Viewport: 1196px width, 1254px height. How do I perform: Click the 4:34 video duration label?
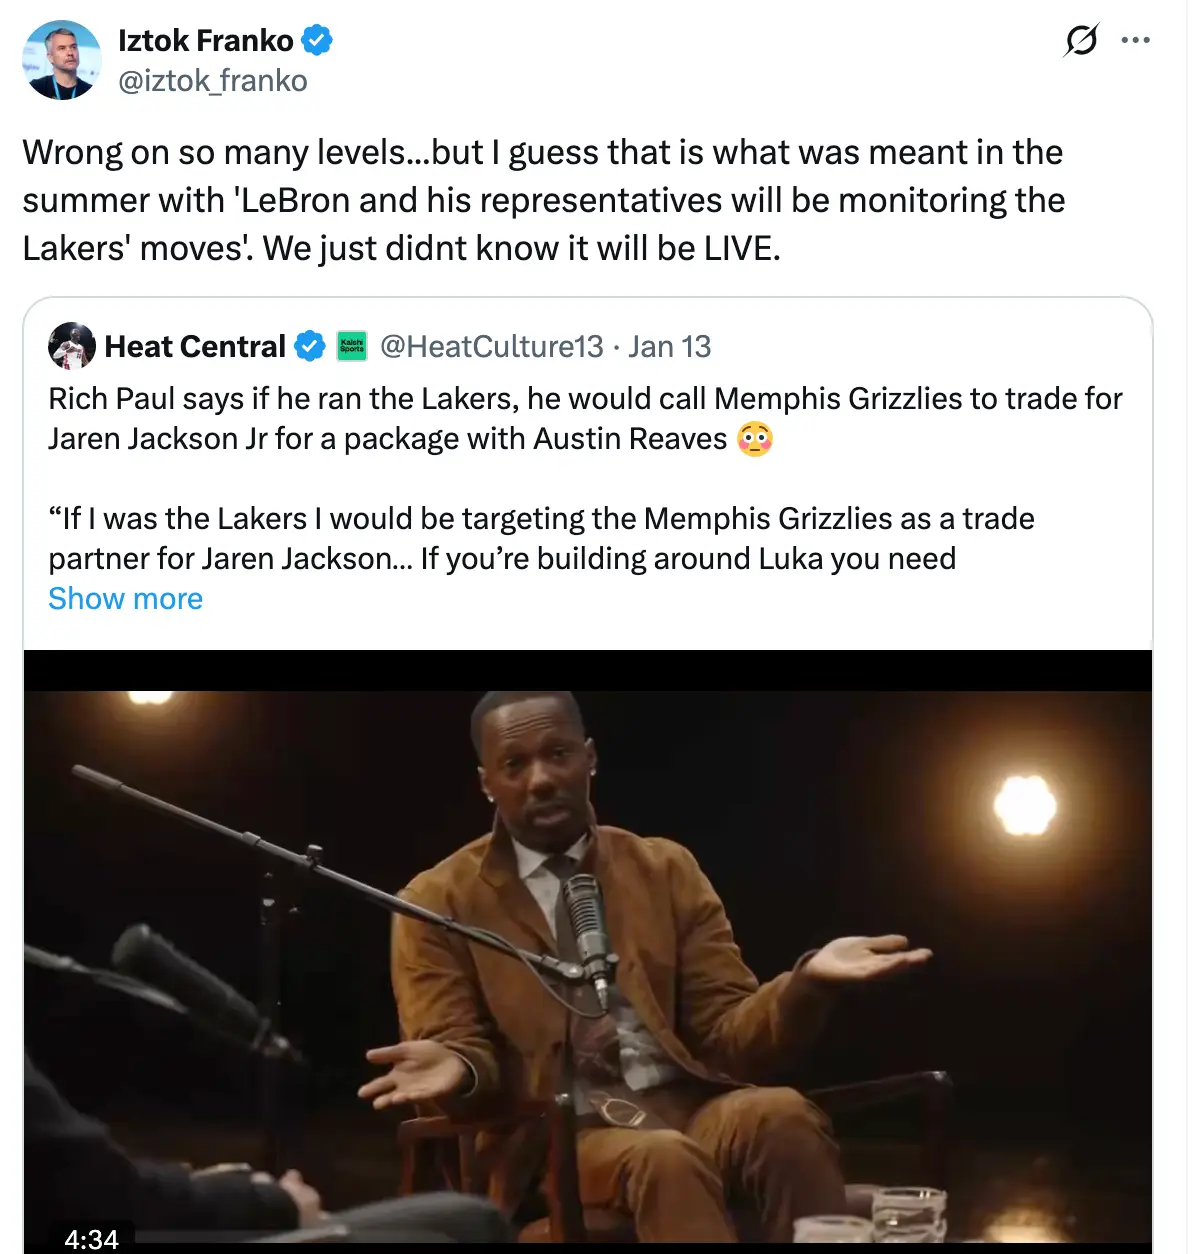coord(91,1239)
